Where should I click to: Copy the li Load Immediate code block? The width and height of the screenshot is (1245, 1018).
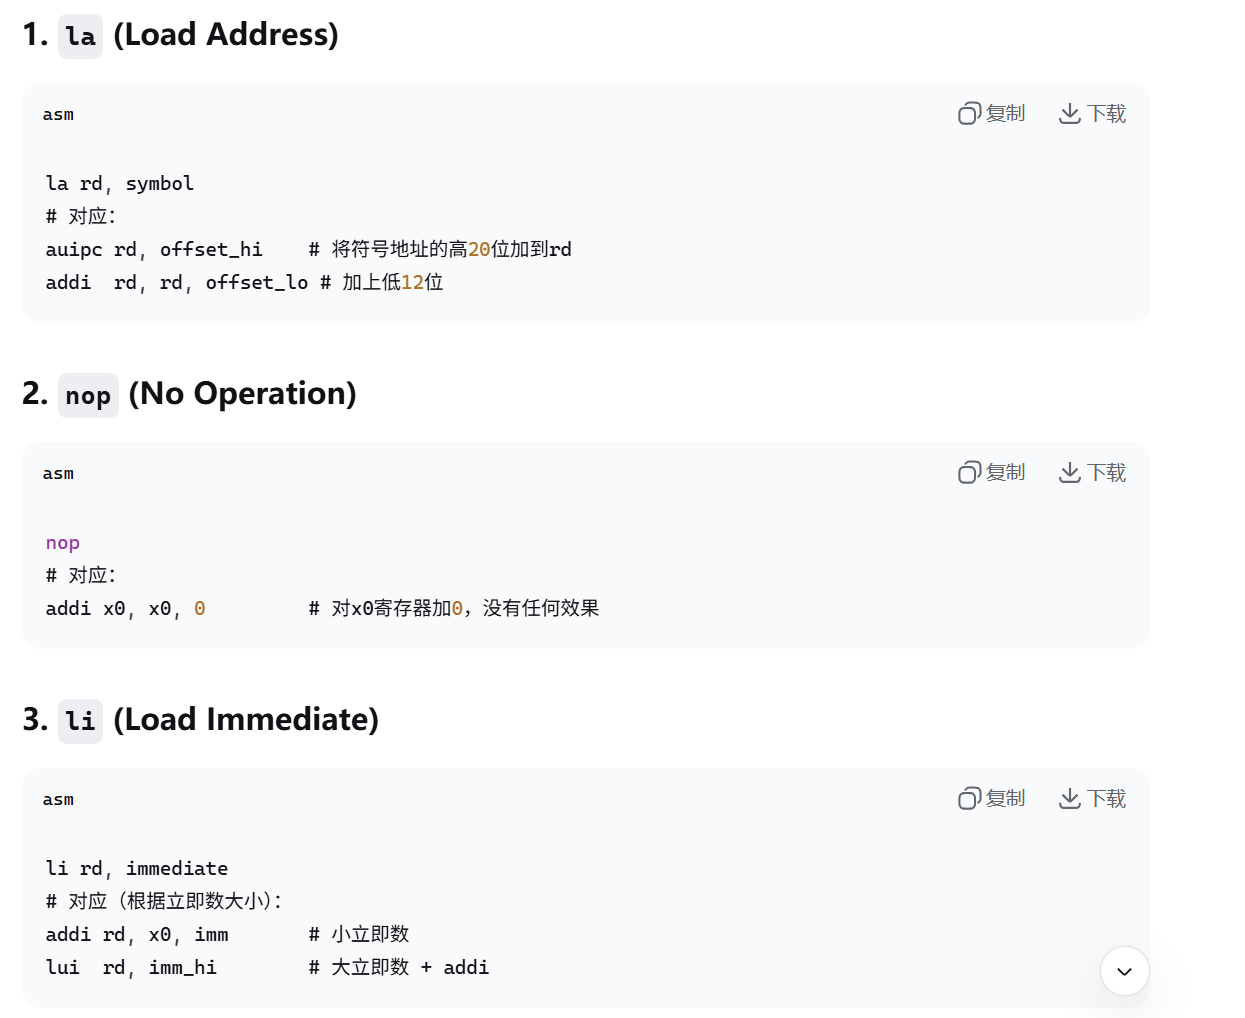pyautogui.click(x=991, y=798)
